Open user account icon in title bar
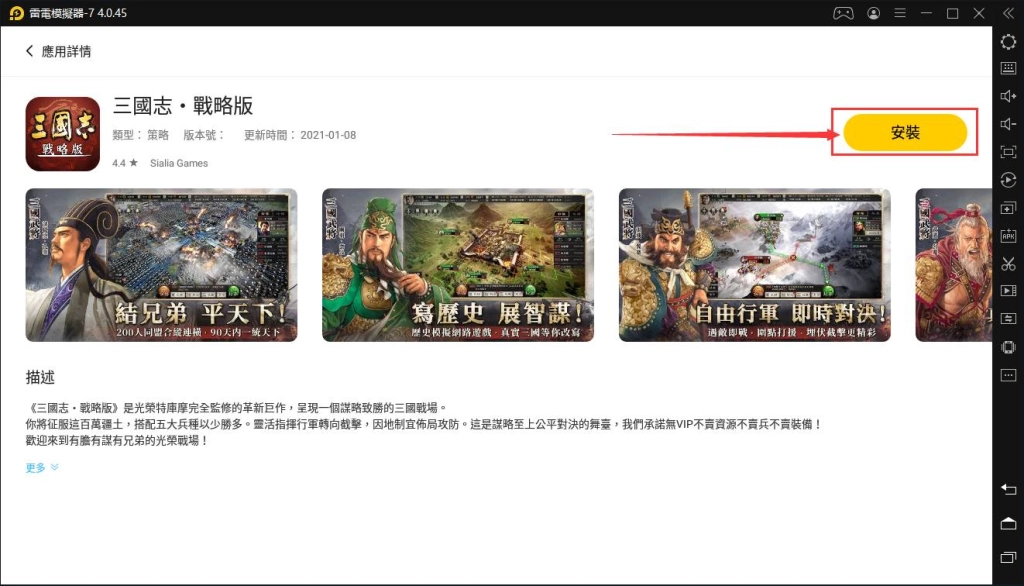This screenshot has height=586, width=1024. click(873, 13)
